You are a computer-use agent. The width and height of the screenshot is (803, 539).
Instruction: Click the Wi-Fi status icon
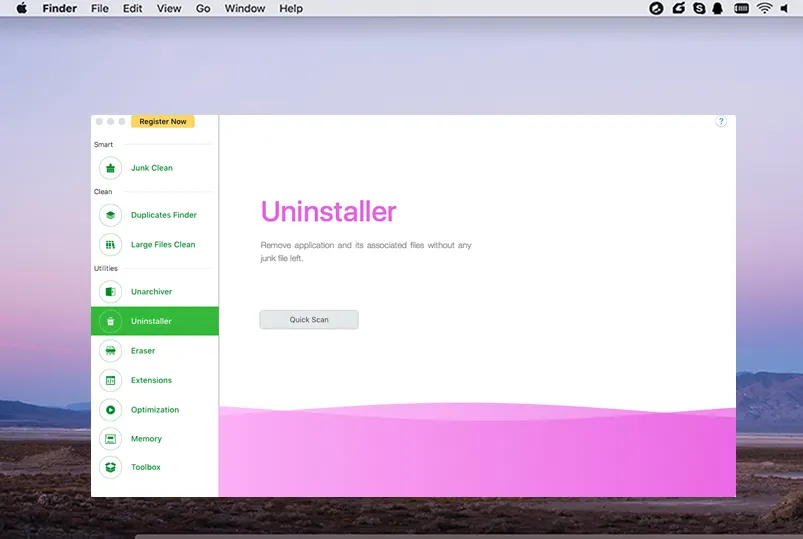(764, 8)
